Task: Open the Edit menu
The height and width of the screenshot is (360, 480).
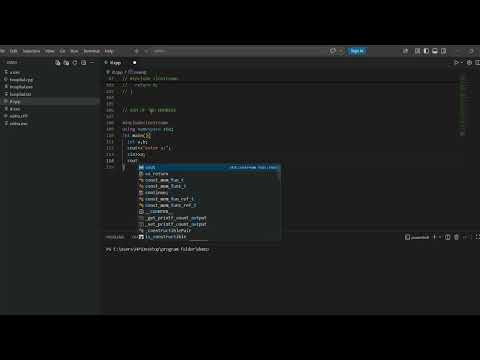Action: (13, 51)
